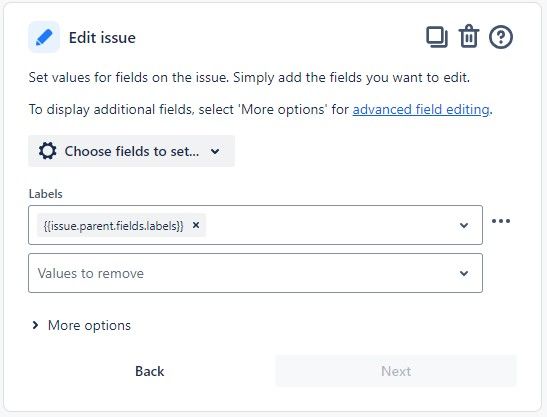Click the Next button
Viewport: 547px width, 417px height.
click(x=396, y=371)
